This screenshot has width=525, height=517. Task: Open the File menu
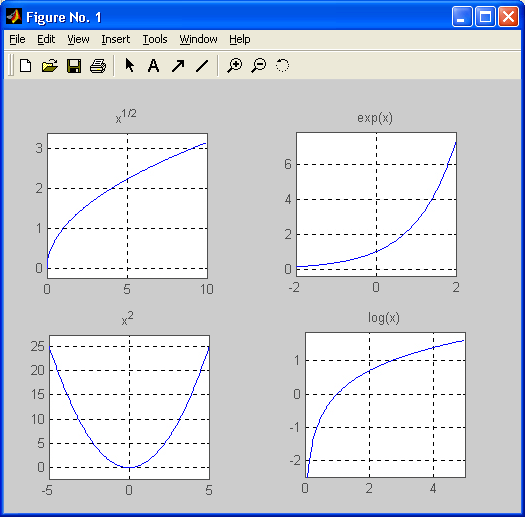[17, 40]
